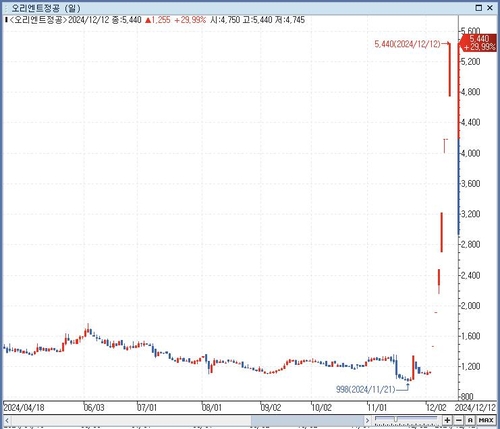The height and width of the screenshot is (429, 500).
Task: Click the 4,000 price axis label
Action: pos(471,153)
